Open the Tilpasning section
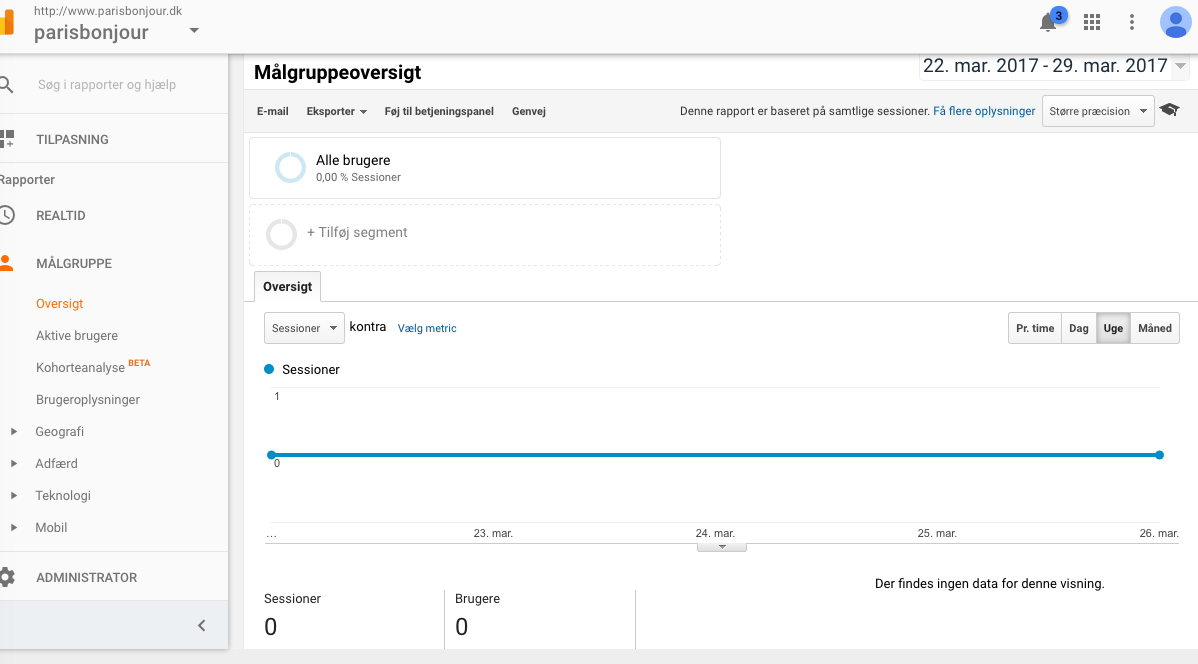Screen dimensions: 1198x664 (x=73, y=139)
